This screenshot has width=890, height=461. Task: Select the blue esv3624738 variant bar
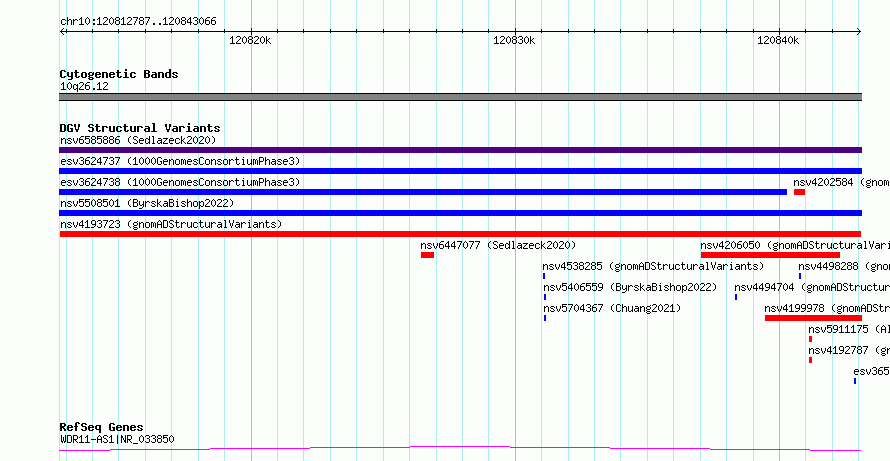click(x=423, y=192)
